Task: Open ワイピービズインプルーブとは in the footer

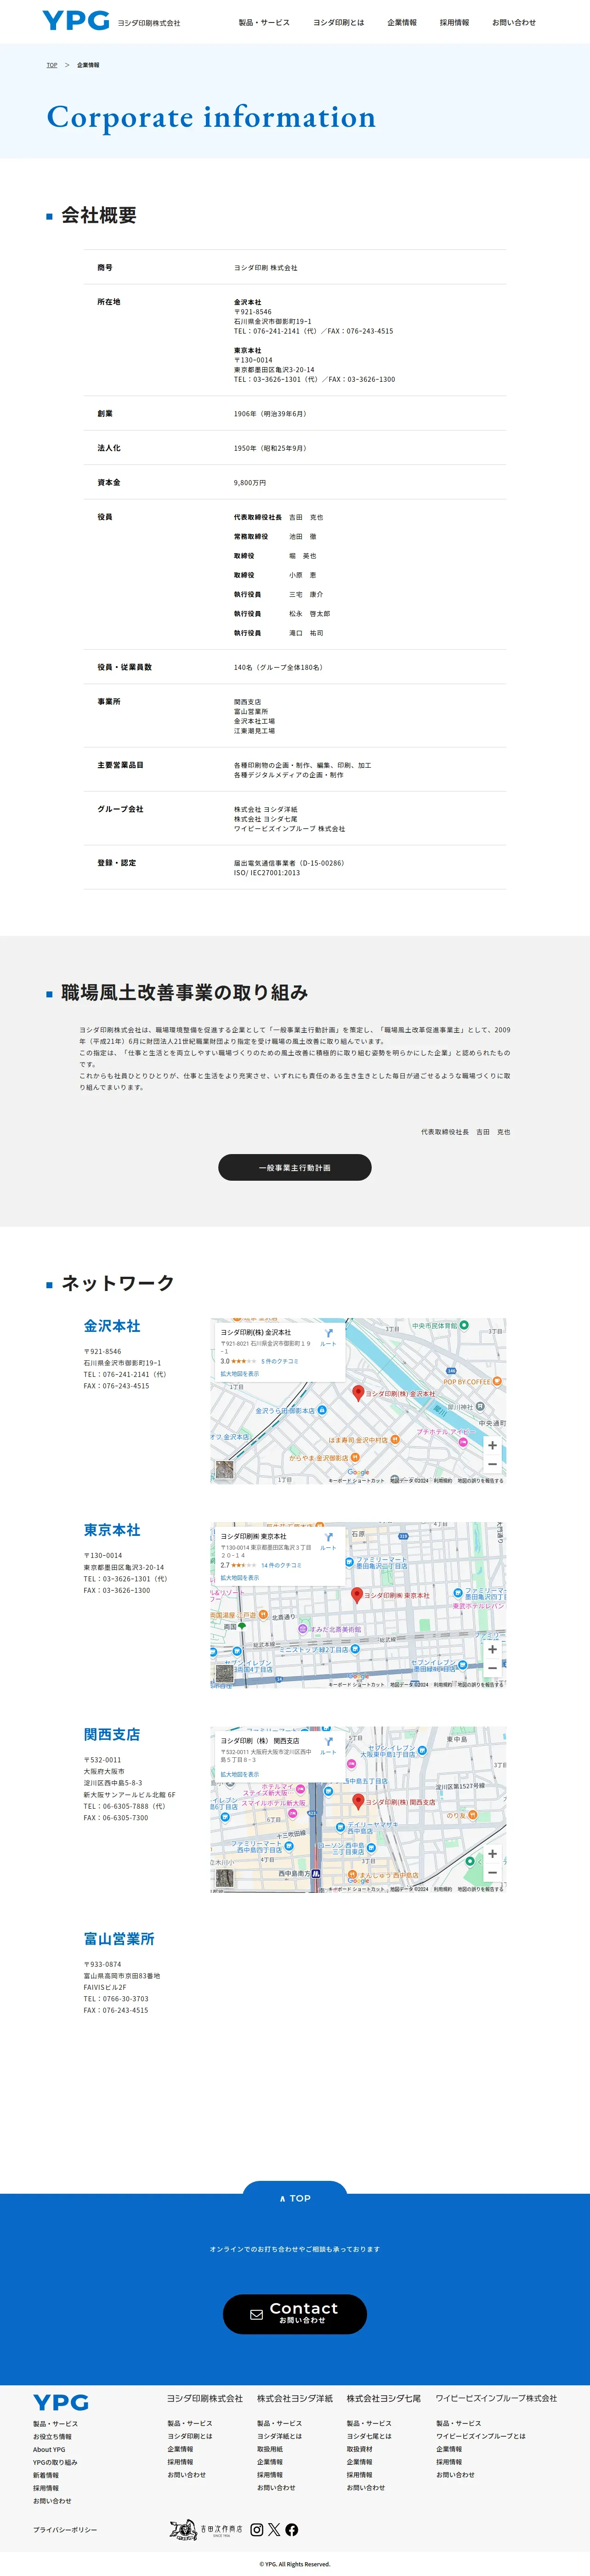Action: [x=481, y=2436]
